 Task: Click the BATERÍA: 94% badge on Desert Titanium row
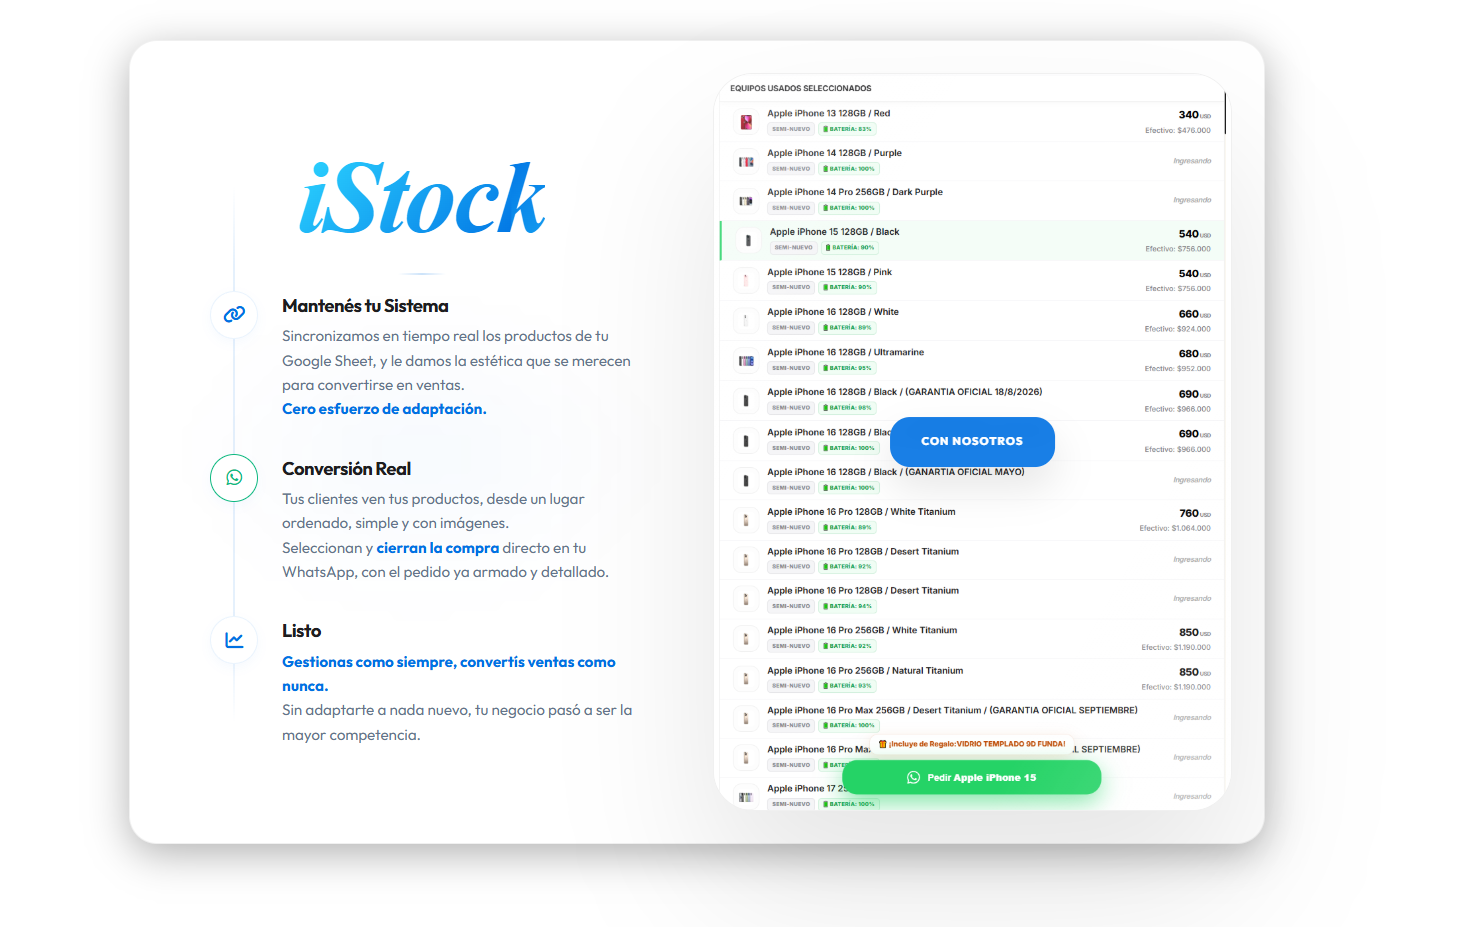coord(848,606)
